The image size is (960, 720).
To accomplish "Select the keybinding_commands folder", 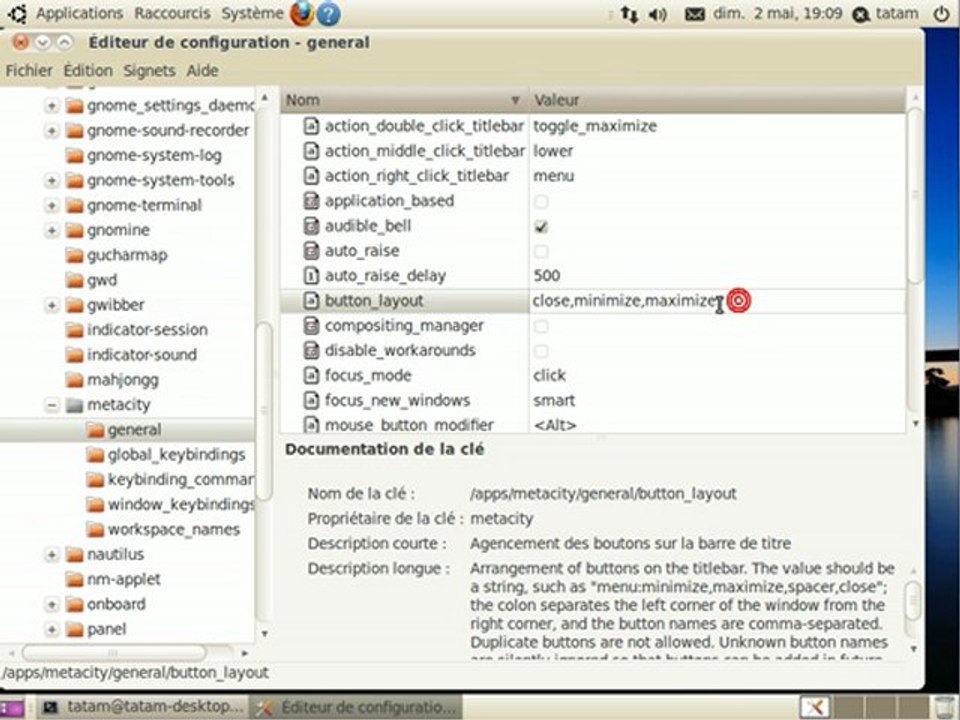I will (x=181, y=480).
